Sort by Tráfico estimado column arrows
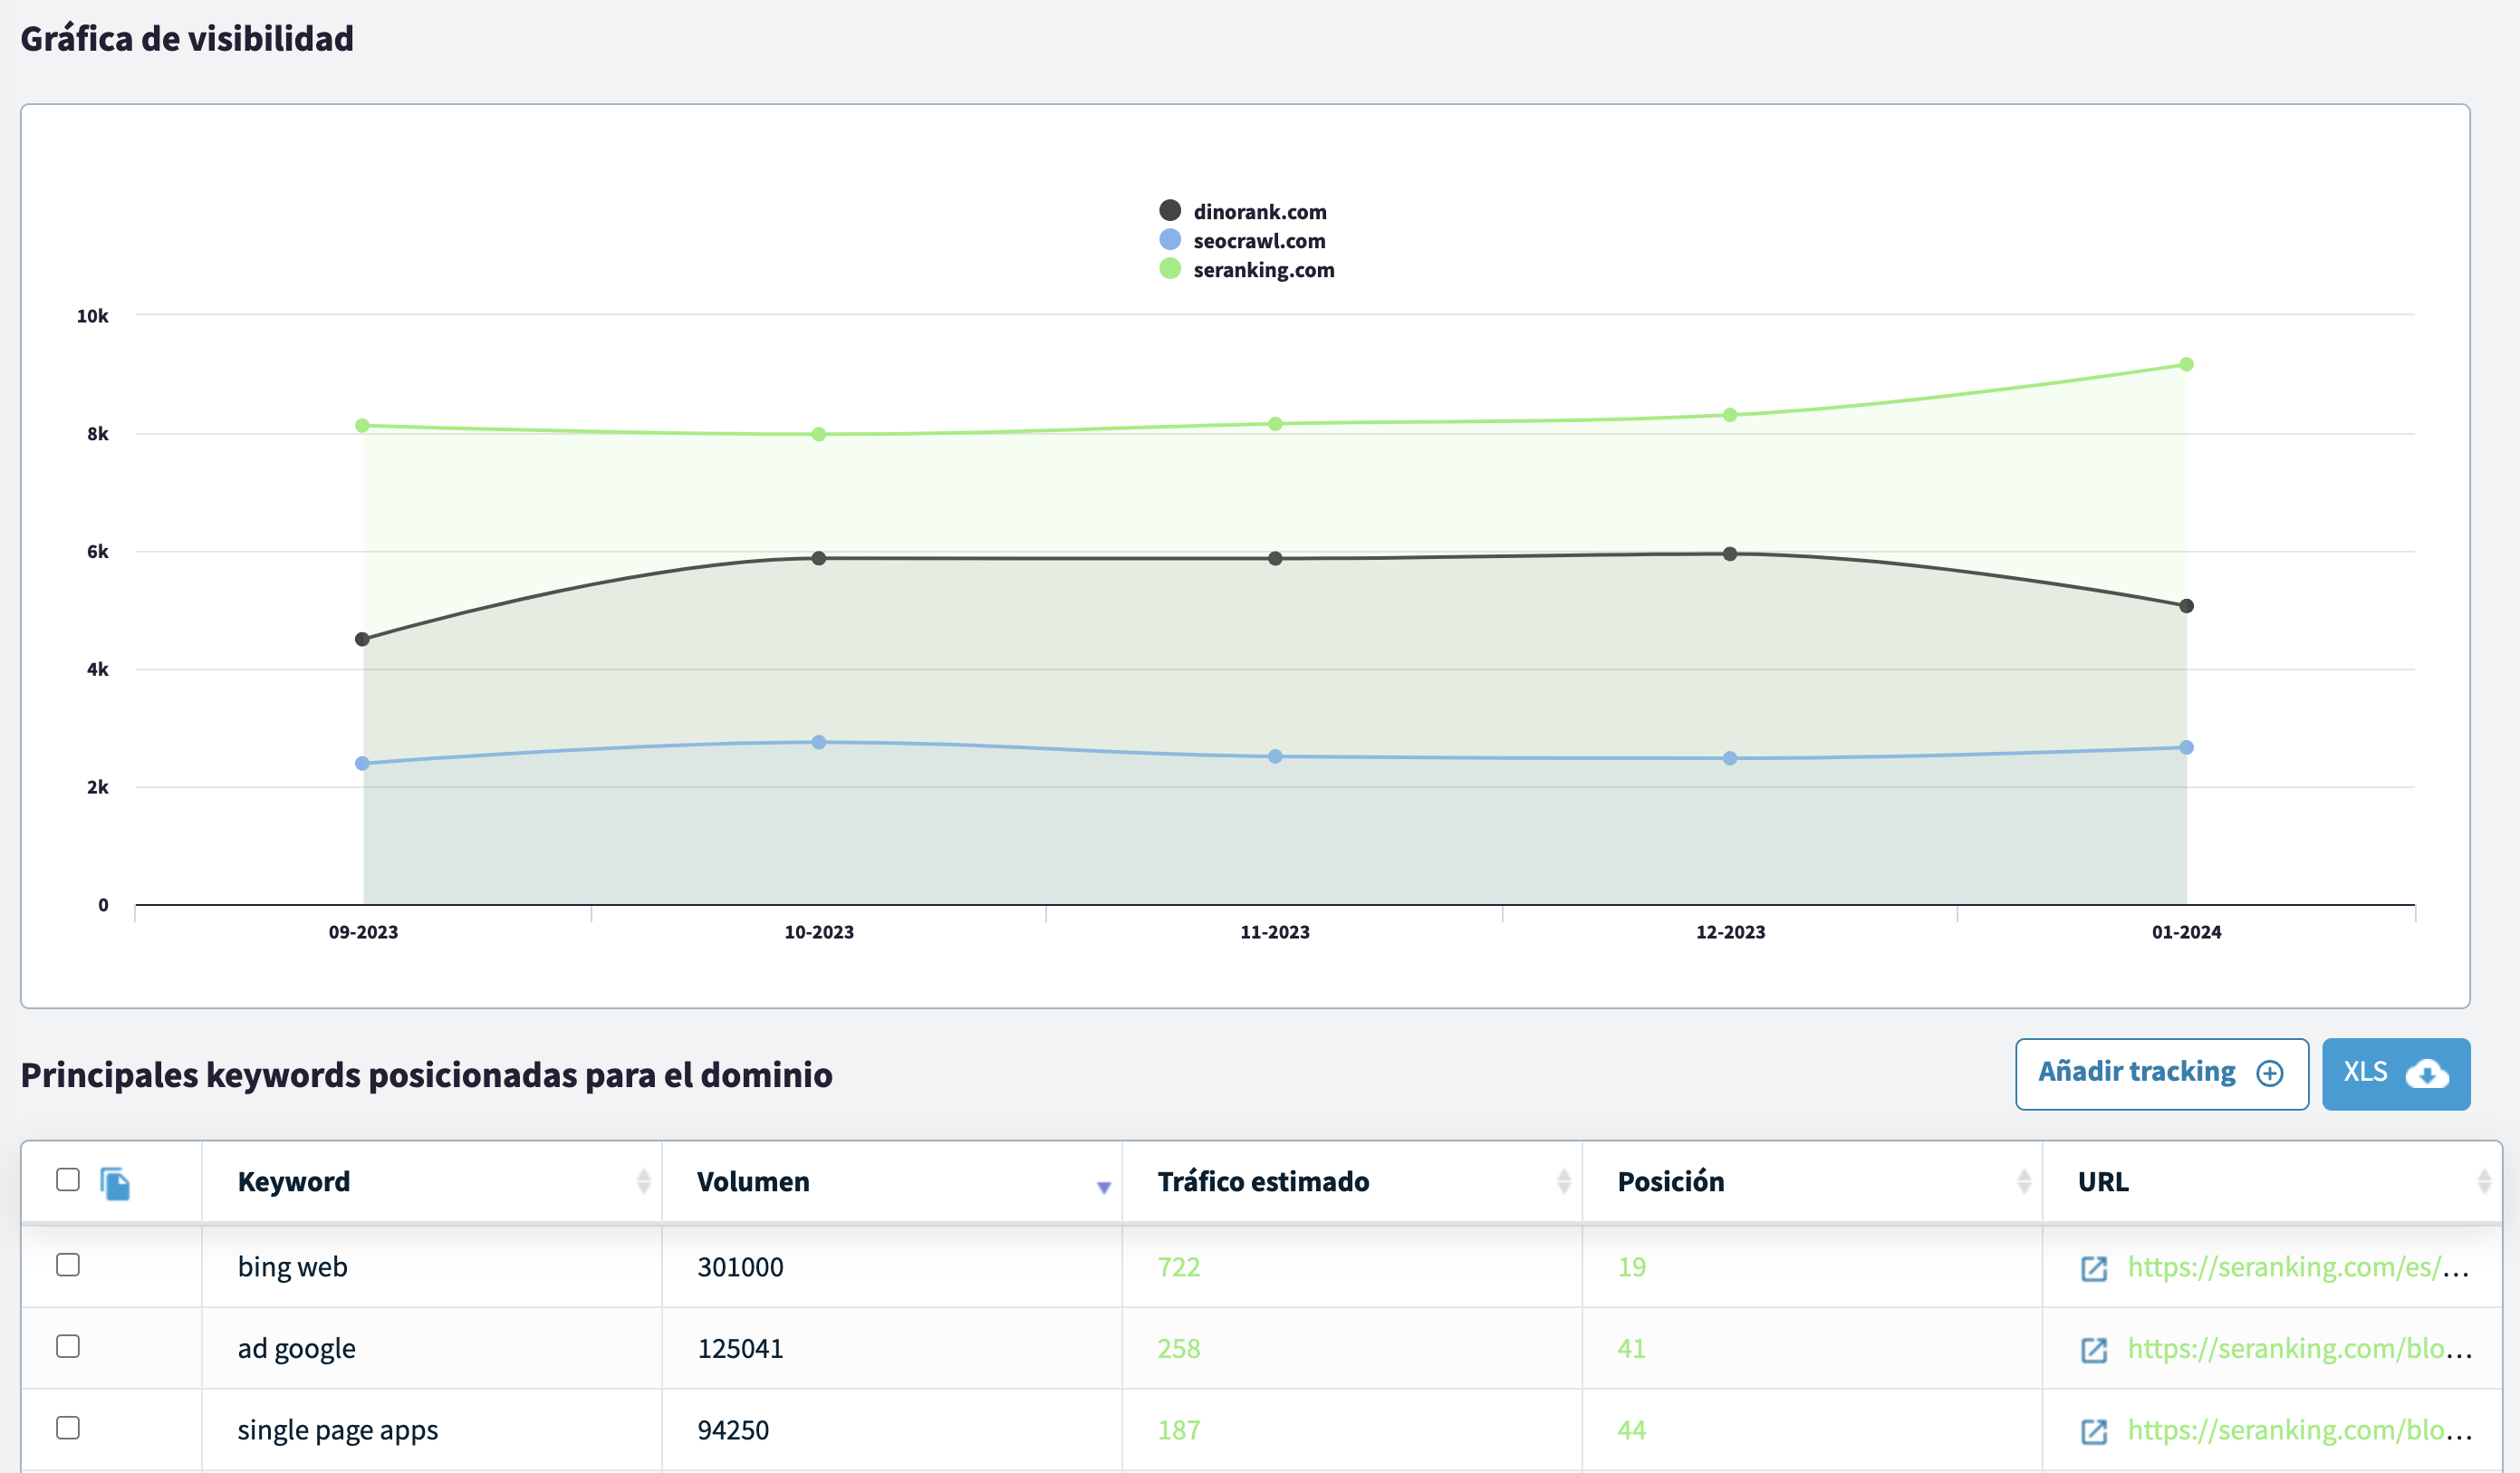Image resolution: width=2520 pixels, height=1473 pixels. coord(1563,1181)
